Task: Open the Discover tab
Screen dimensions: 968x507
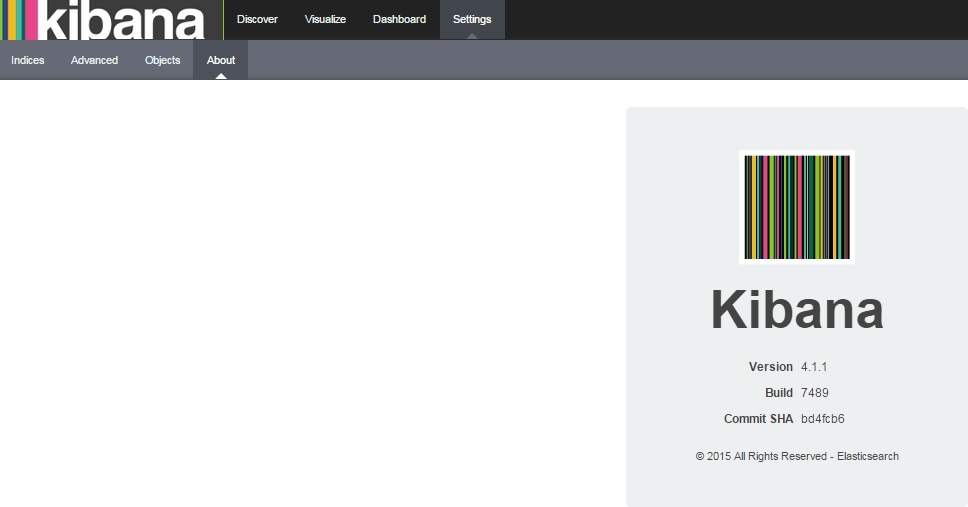Action: pos(257,19)
